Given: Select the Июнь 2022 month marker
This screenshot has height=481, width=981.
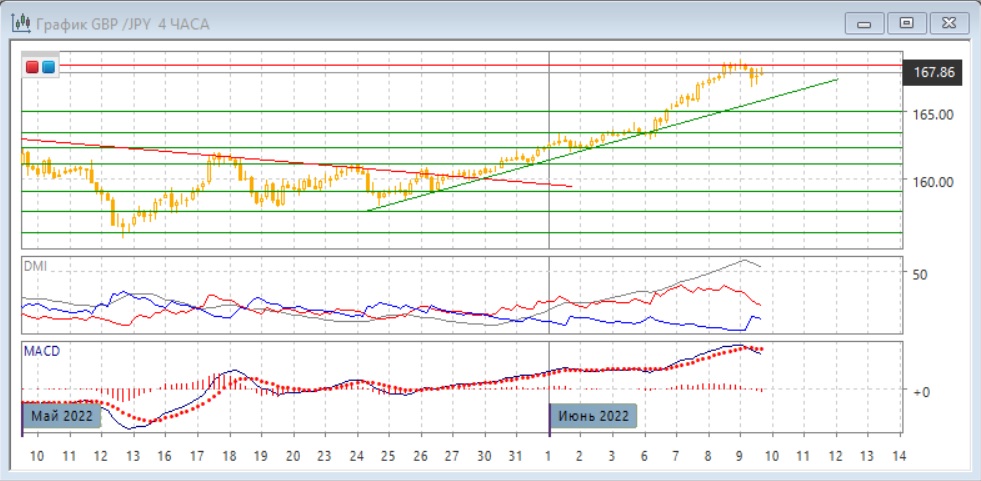Looking at the screenshot, I should pyautogui.click(x=594, y=415).
